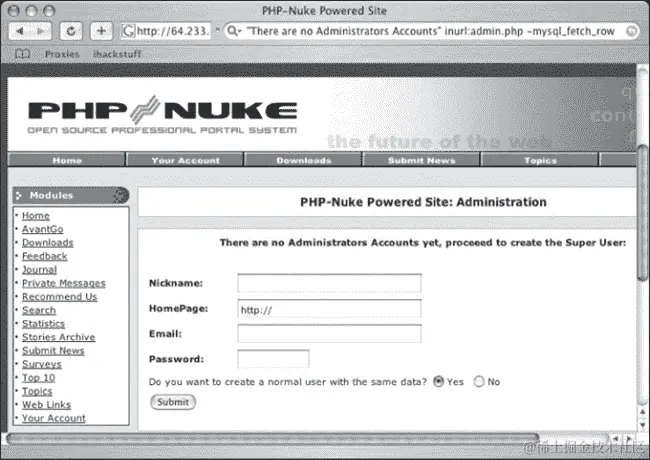Select the No radio button

[479, 381]
